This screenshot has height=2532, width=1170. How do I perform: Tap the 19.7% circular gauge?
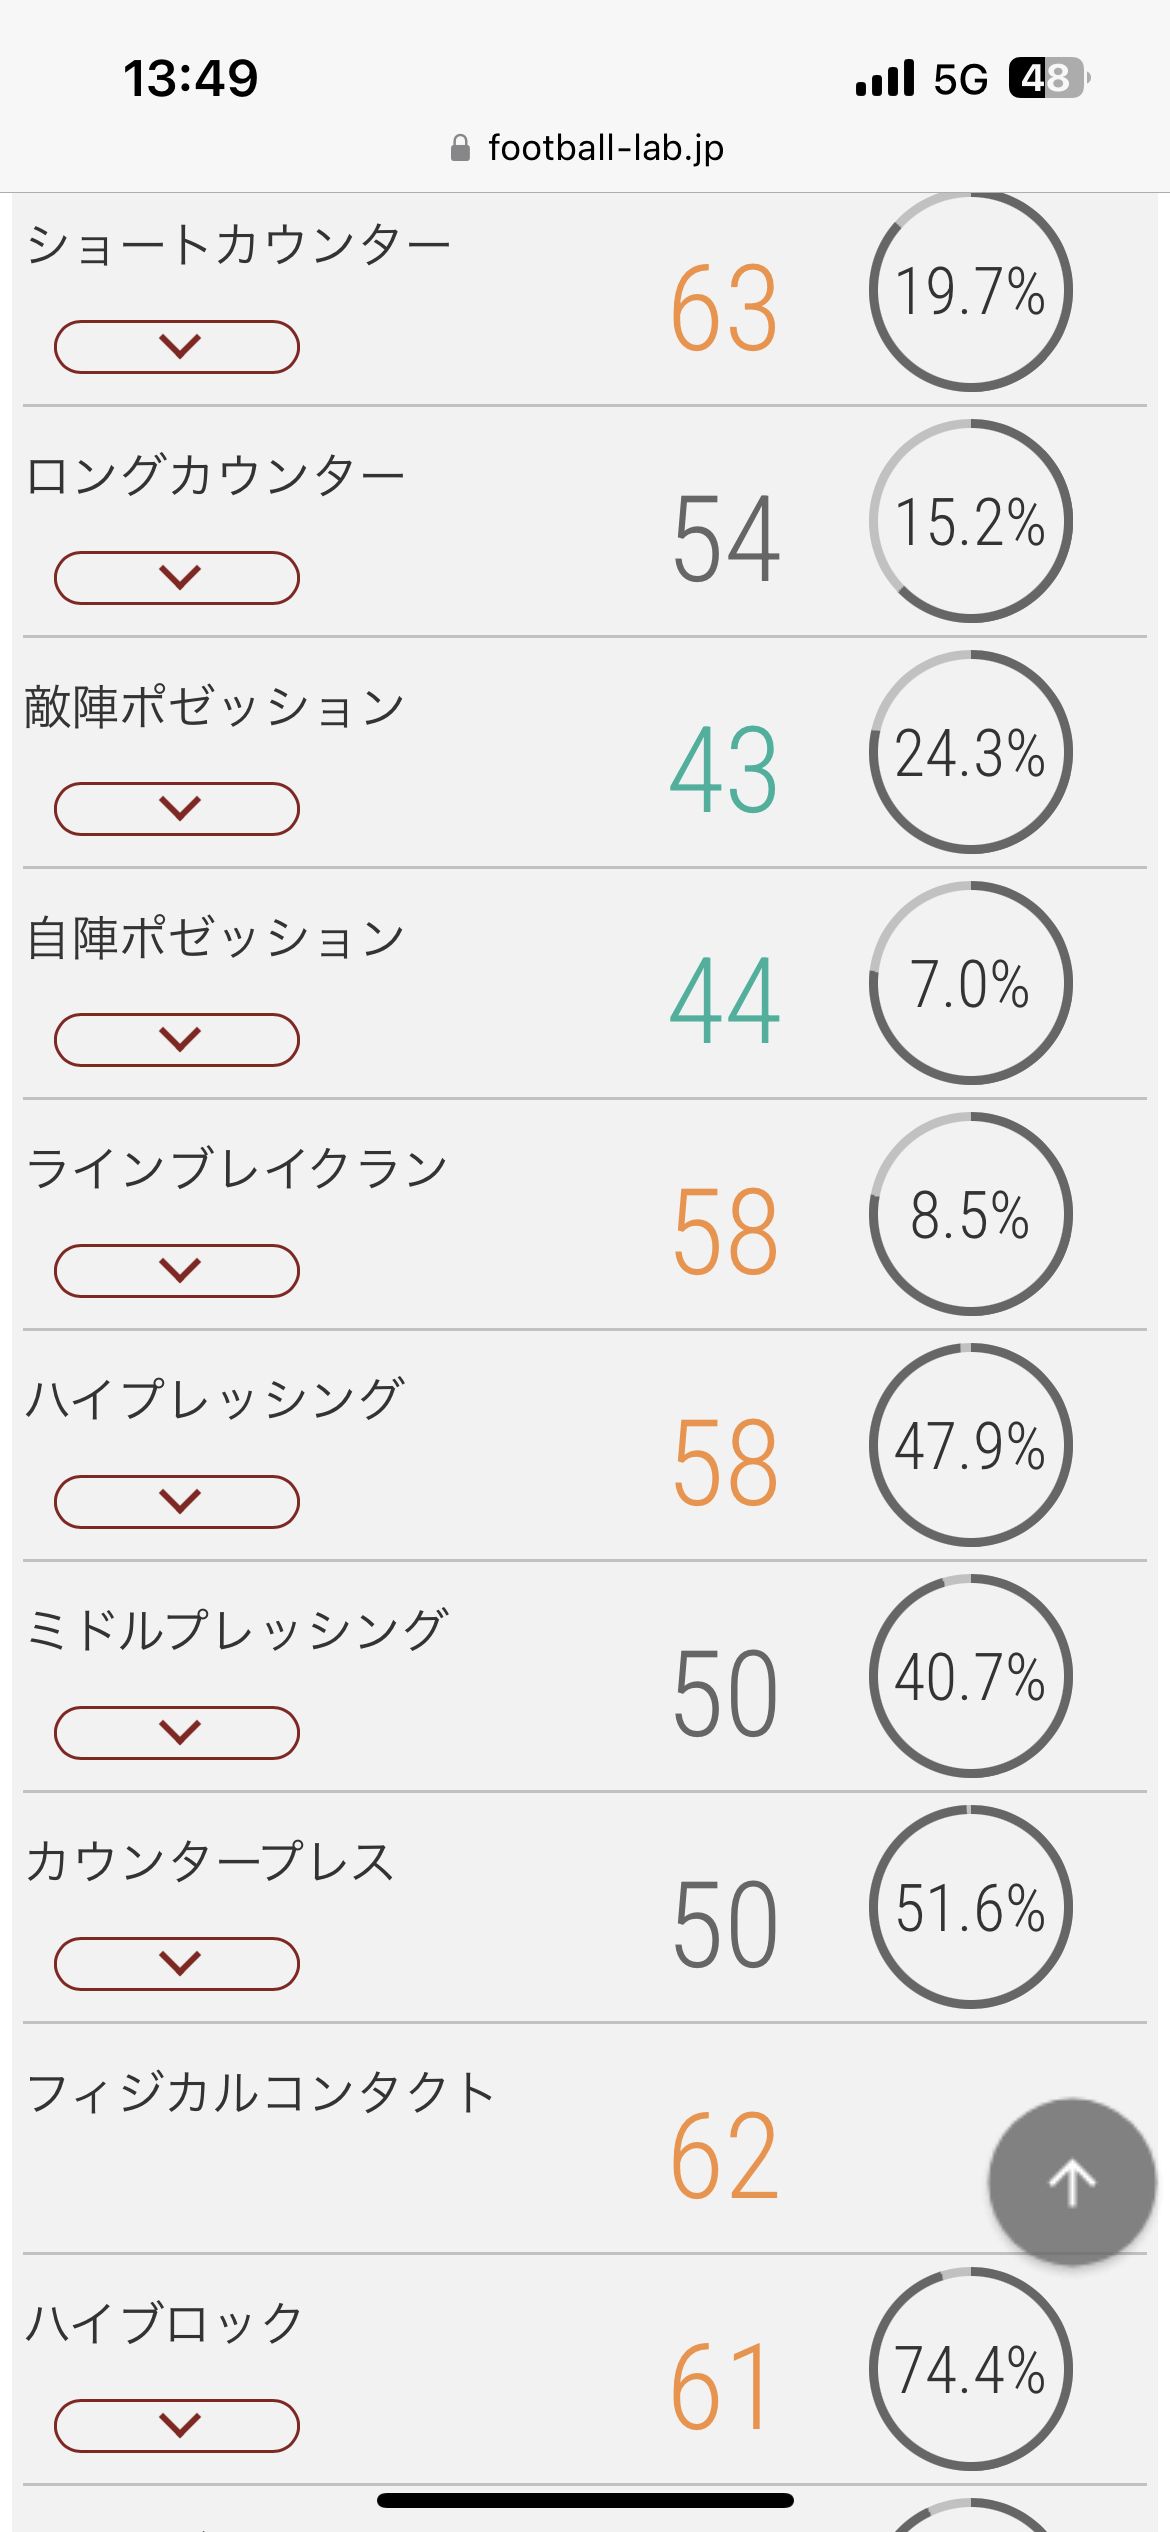click(970, 291)
